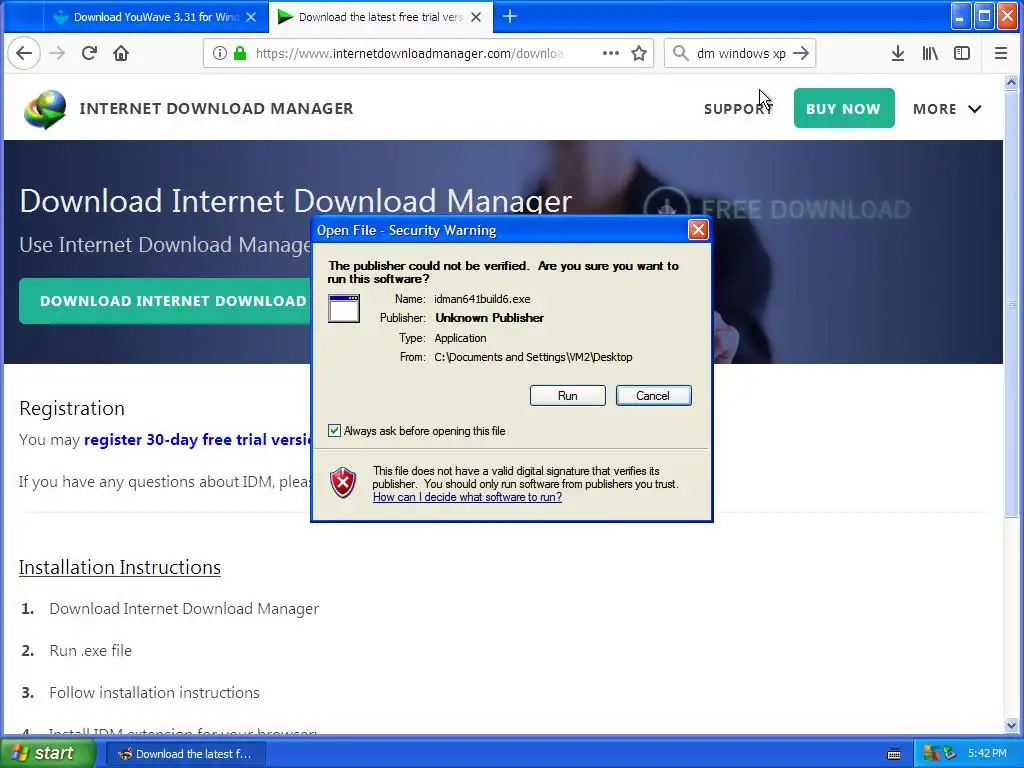Submit search with arrow button
The width and height of the screenshot is (1024, 768).
click(801, 54)
